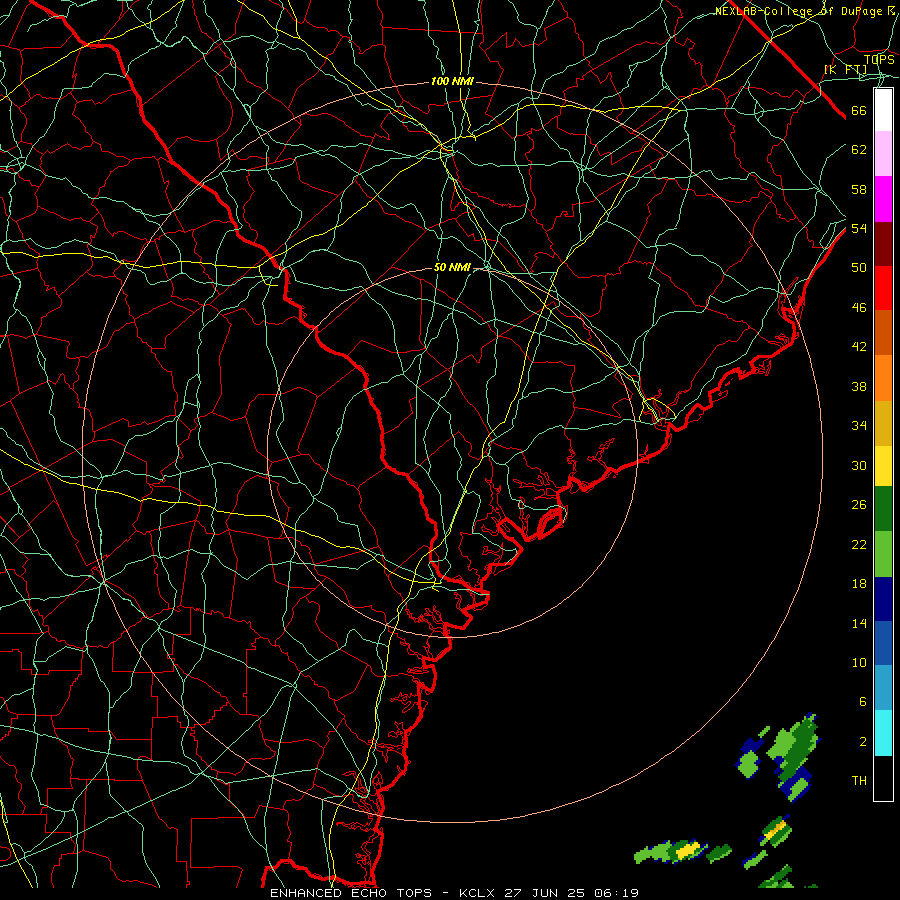This screenshot has height=900, width=900.
Task: Click the legend value '30'
Action: pos(859,465)
